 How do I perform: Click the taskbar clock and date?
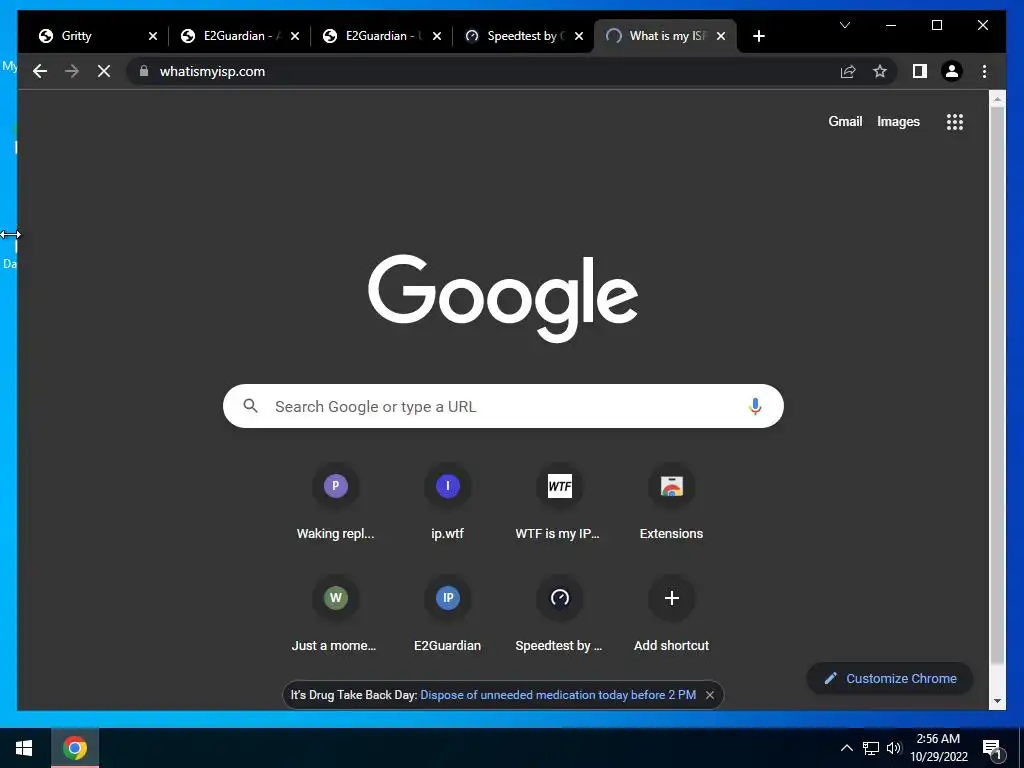tap(938, 748)
